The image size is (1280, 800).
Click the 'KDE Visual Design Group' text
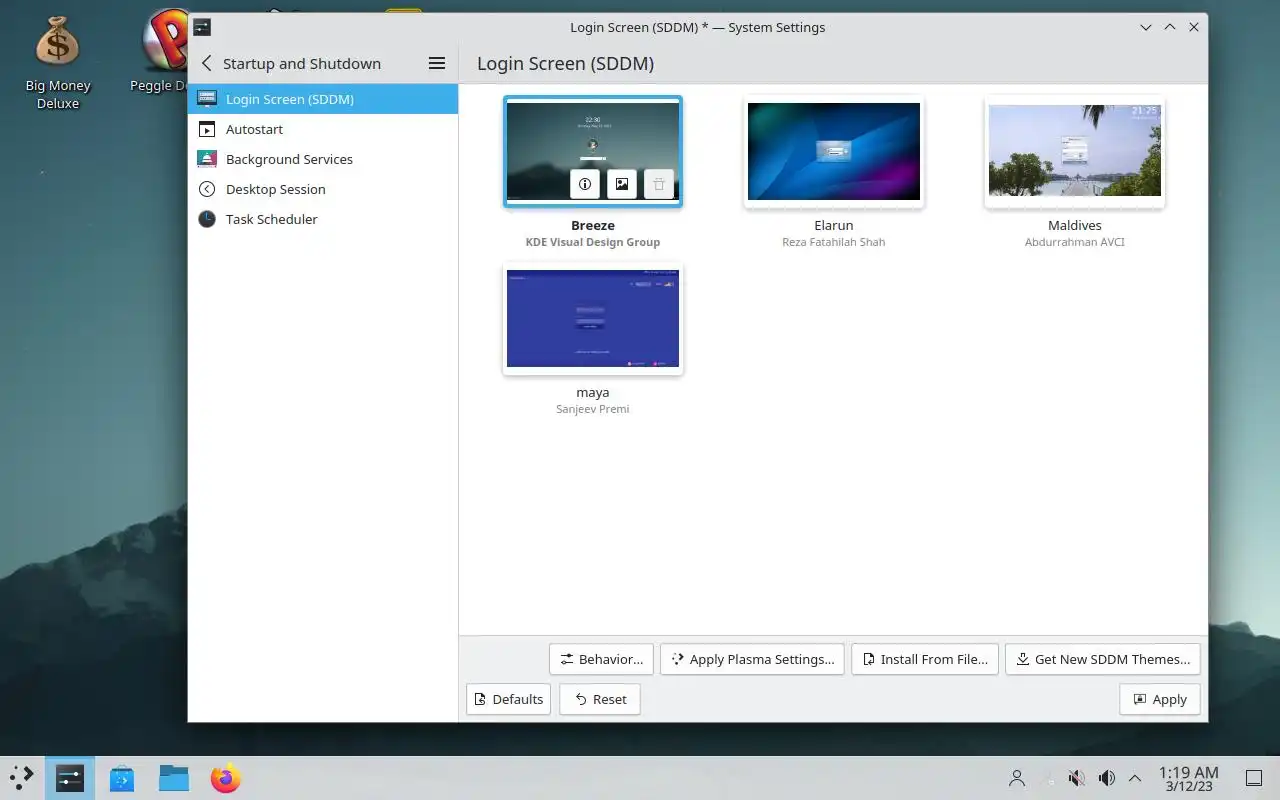593,242
